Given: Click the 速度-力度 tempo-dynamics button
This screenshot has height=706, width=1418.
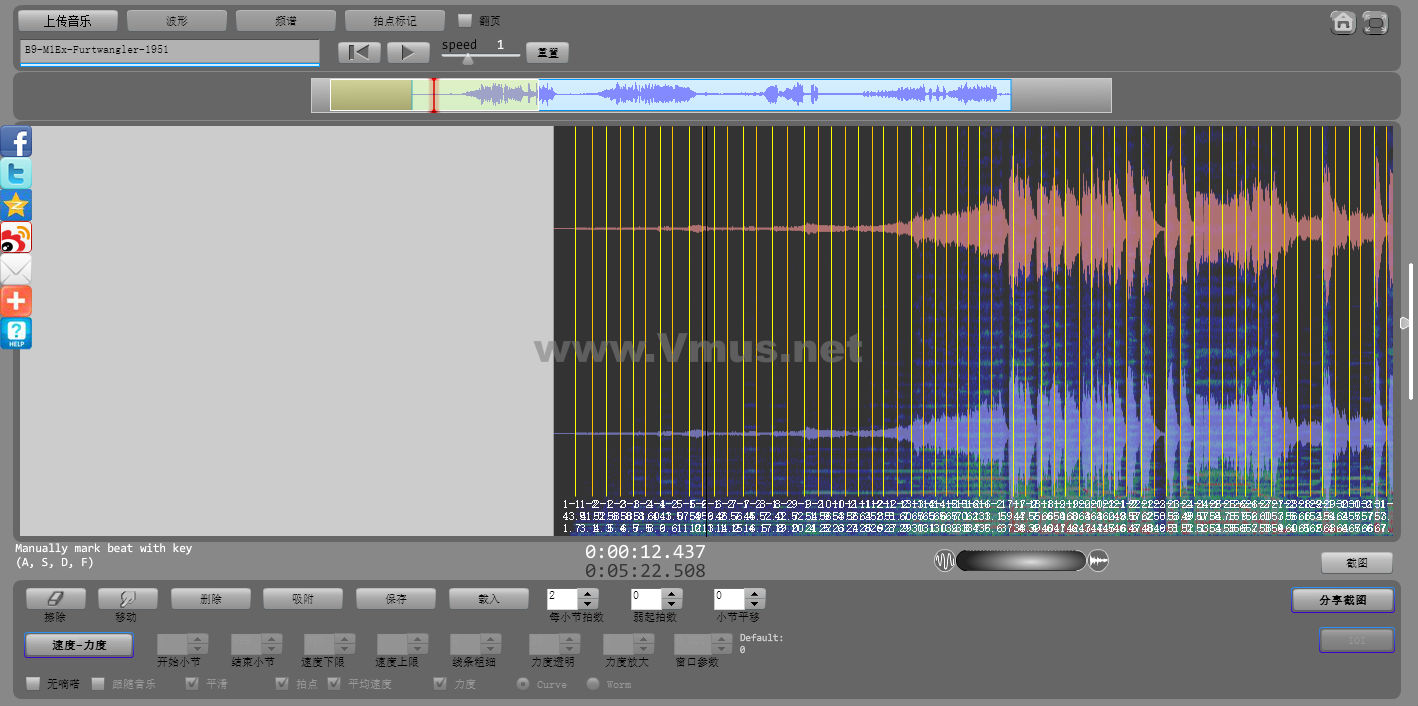Looking at the screenshot, I should (x=79, y=645).
